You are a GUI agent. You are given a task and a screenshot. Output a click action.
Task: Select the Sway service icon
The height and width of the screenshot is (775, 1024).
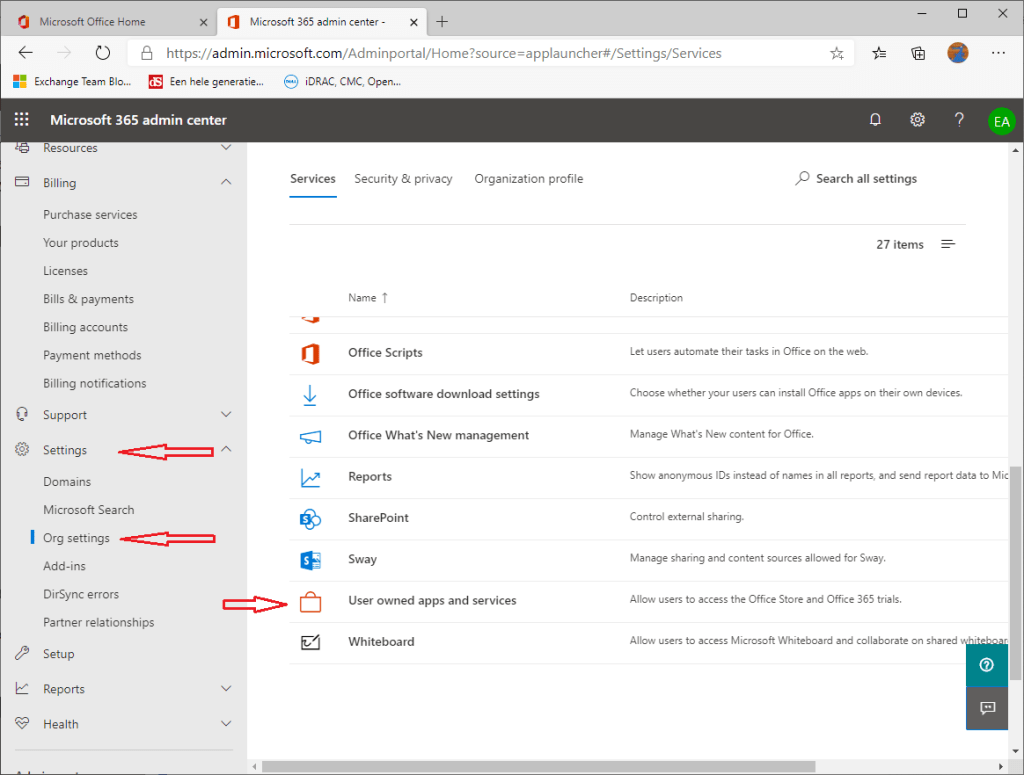310,560
